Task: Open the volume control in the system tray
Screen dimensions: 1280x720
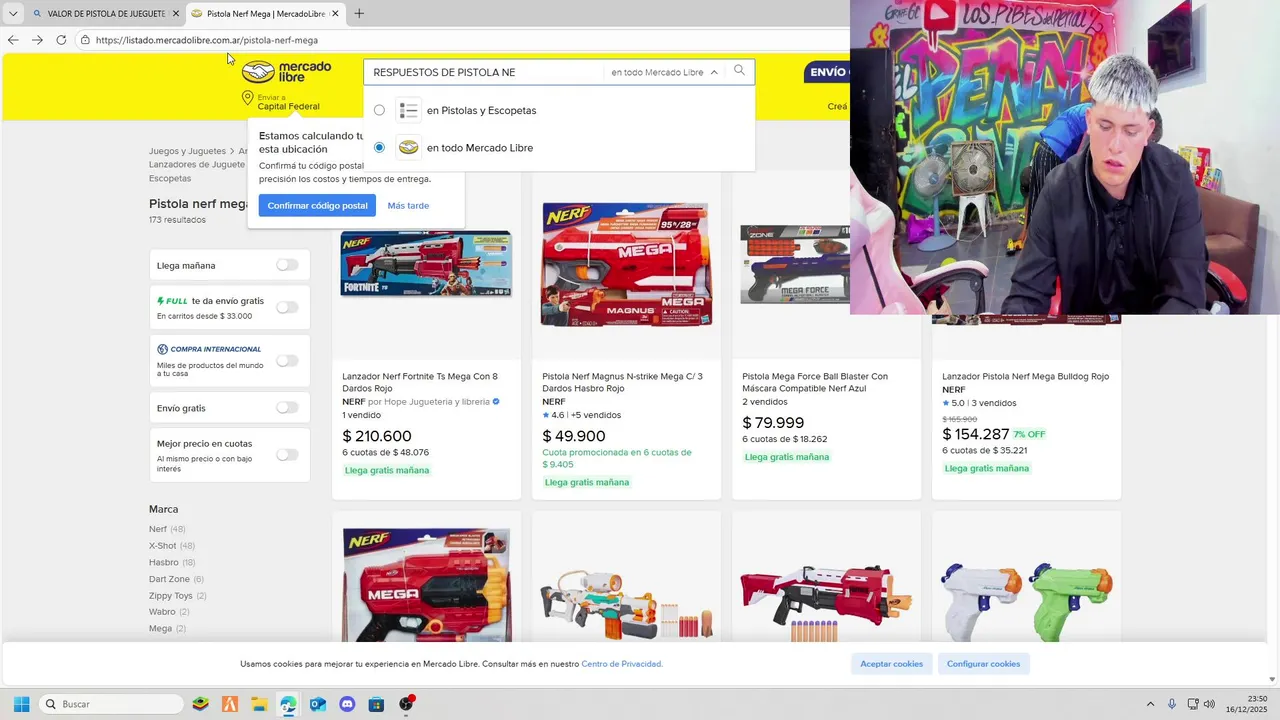Action: (1209, 704)
